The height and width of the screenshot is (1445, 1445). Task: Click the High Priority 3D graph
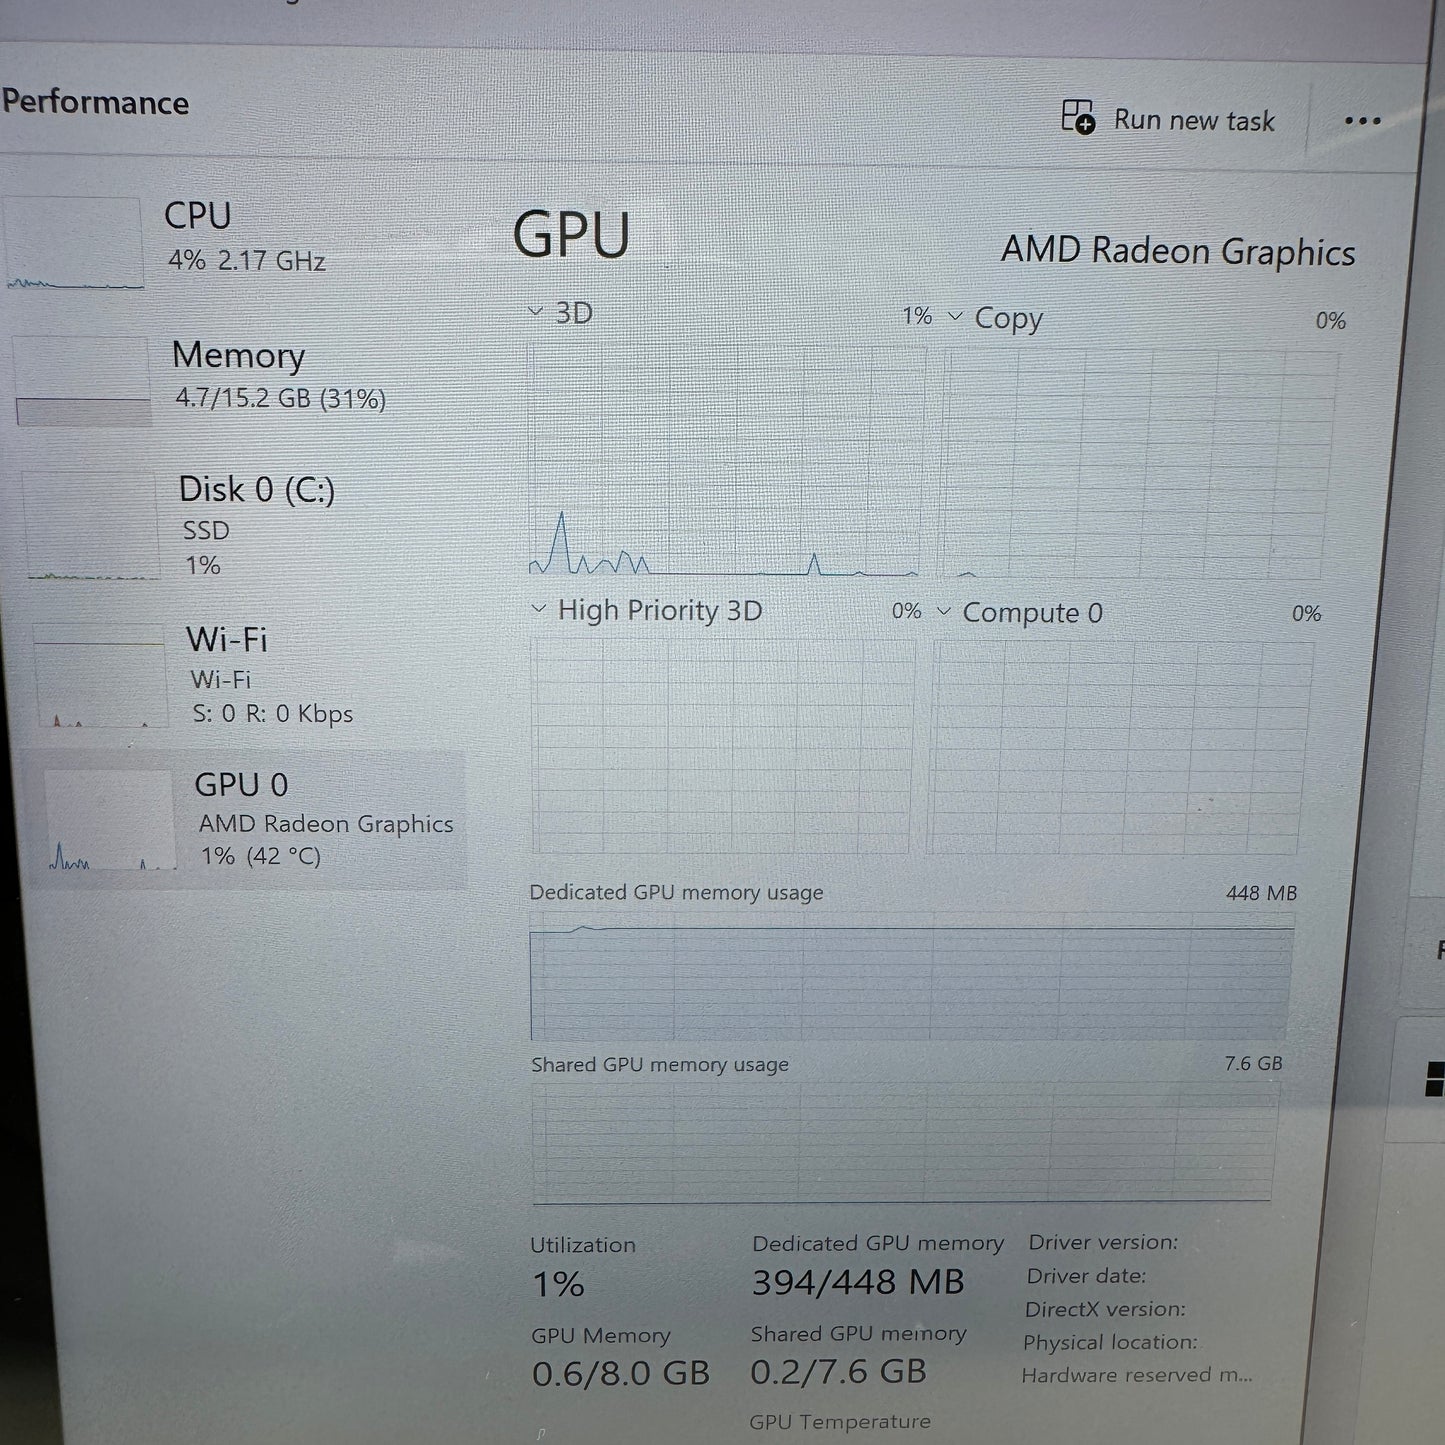[722, 745]
